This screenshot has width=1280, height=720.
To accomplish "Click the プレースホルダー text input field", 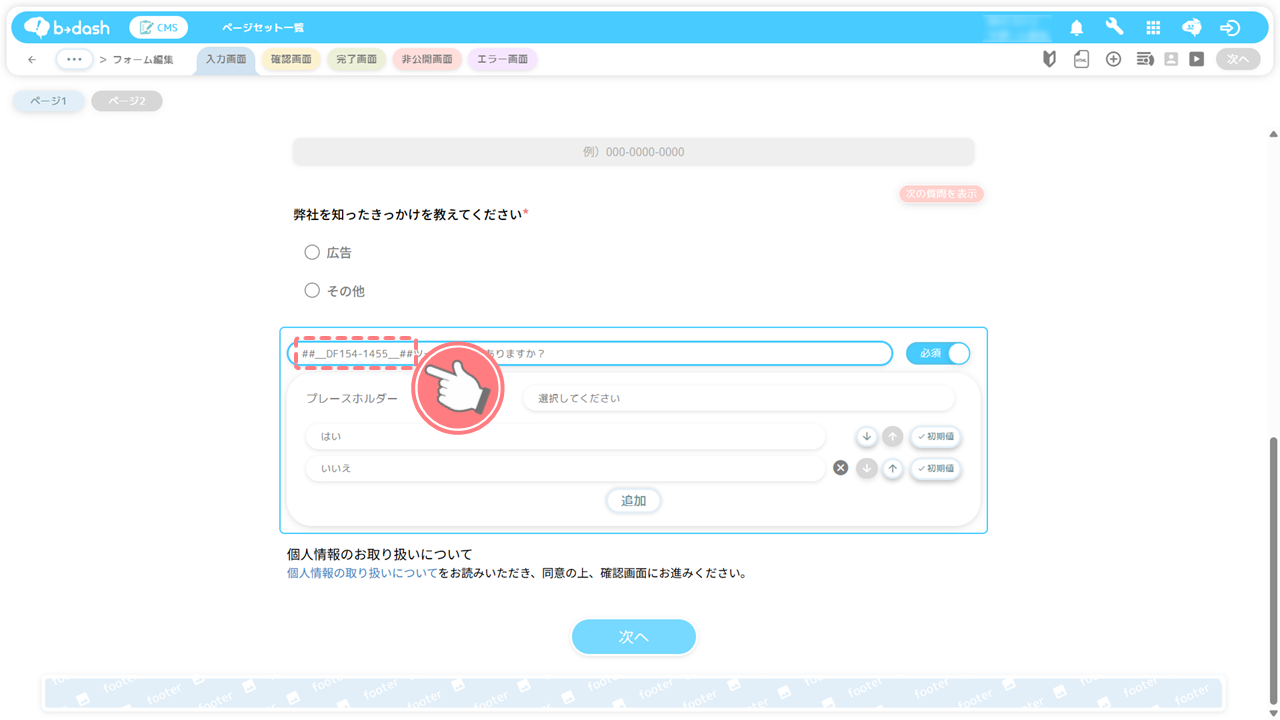I will click(x=738, y=399).
